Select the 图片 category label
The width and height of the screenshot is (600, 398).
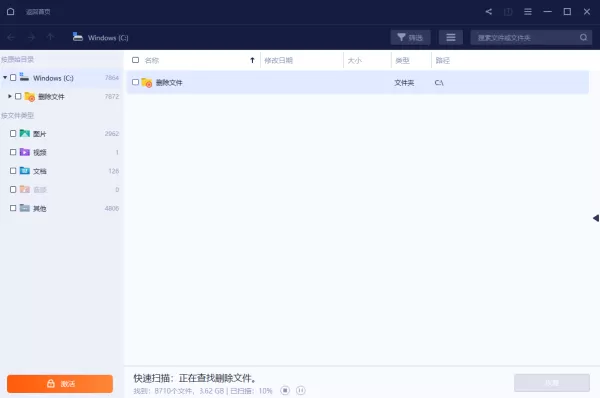39,134
